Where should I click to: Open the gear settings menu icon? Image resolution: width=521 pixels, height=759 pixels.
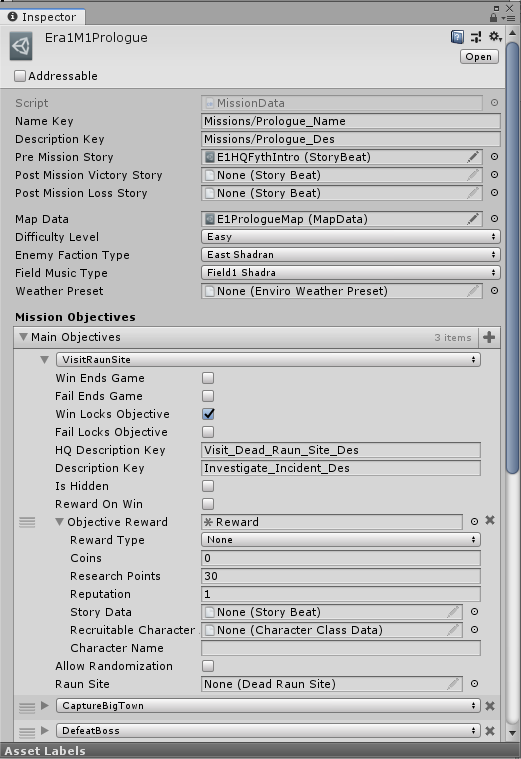pyautogui.click(x=494, y=36)
